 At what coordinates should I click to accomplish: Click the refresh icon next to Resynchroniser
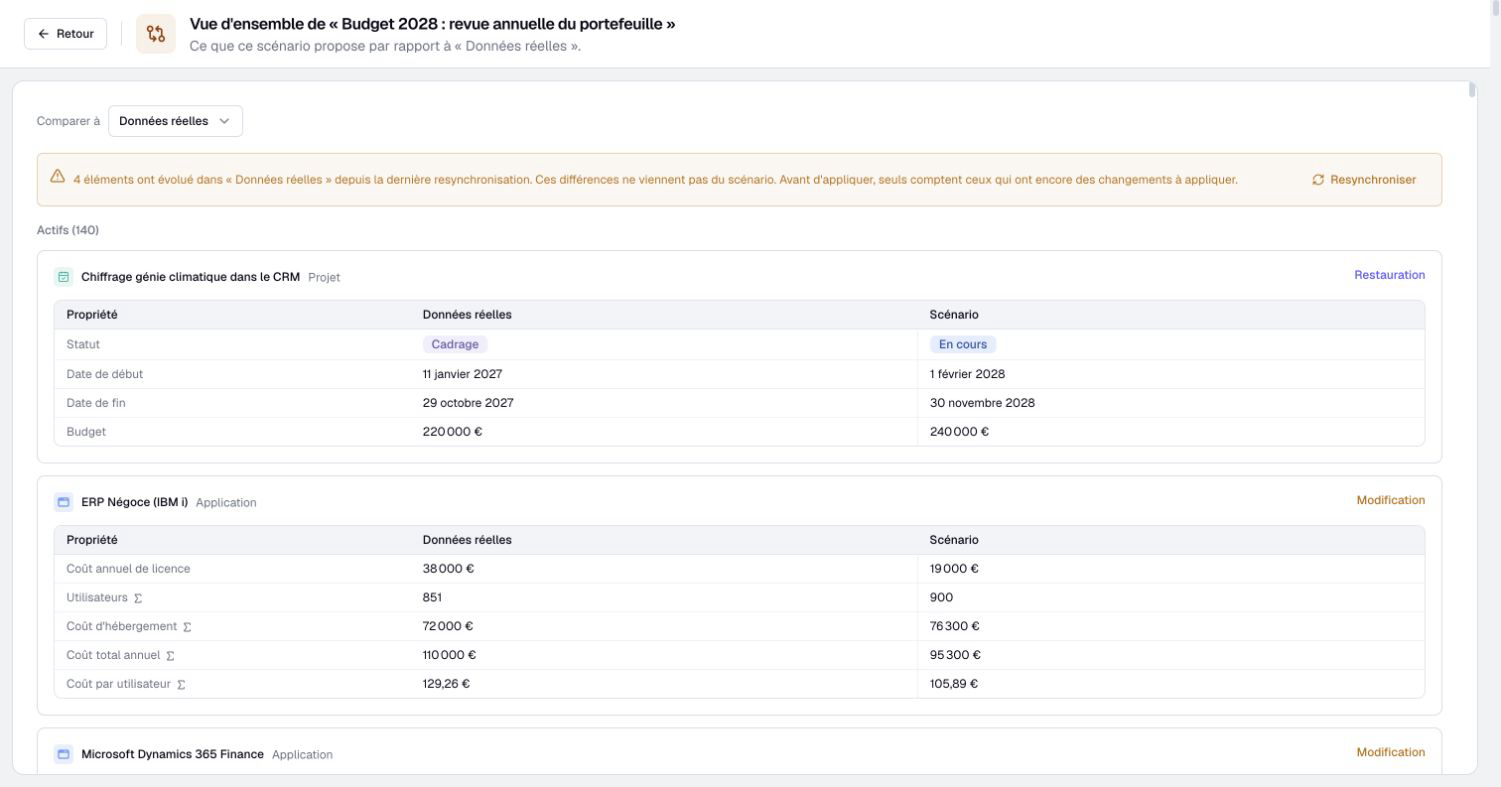coord(1318,180)
